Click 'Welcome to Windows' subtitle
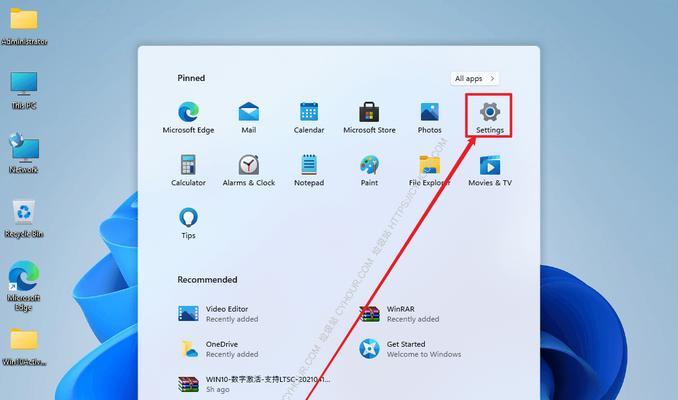The width and height of the screenshot is (678, 400). 424,354
